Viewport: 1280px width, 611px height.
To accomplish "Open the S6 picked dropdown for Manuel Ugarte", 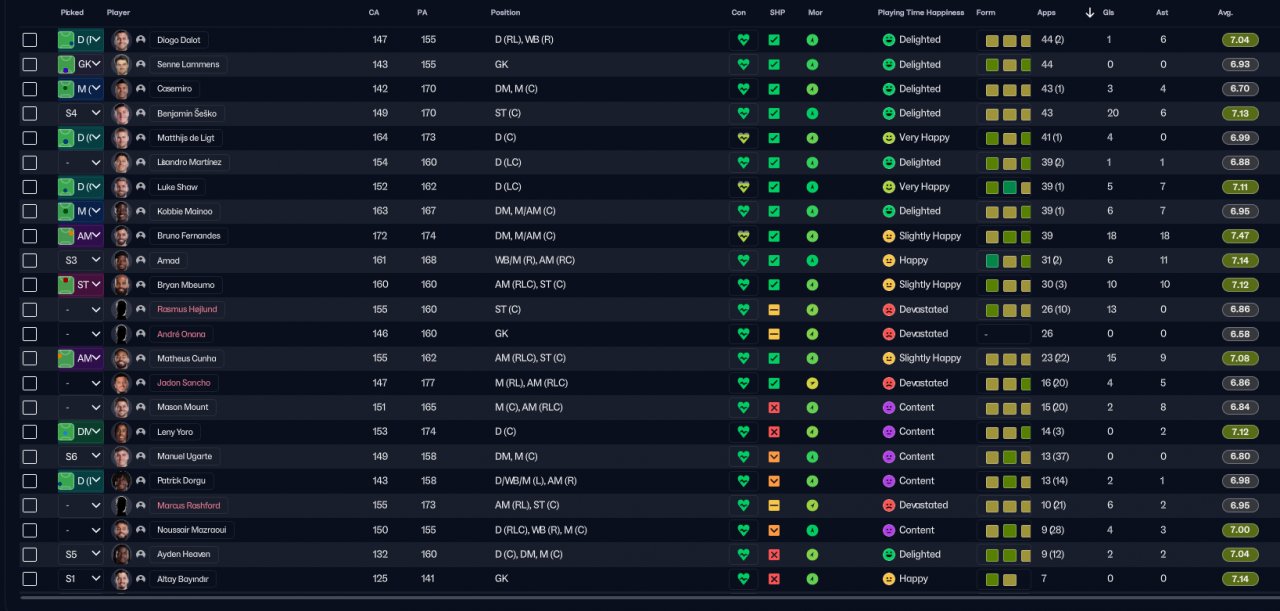I will pyautogui.click(x=80, y=456).
